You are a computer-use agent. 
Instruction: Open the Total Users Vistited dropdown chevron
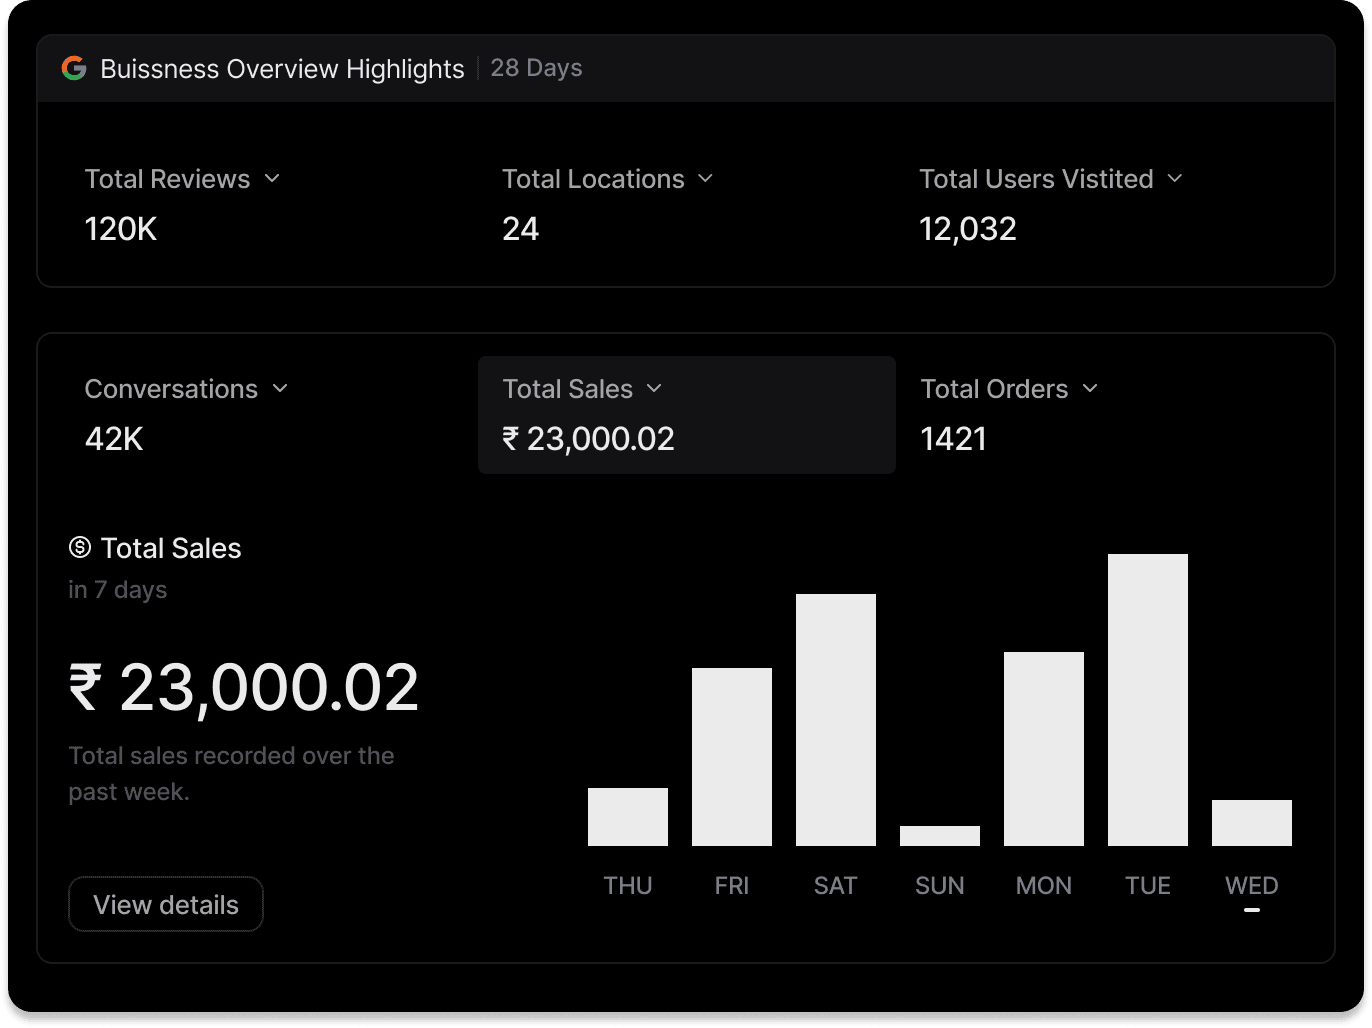1175,179
